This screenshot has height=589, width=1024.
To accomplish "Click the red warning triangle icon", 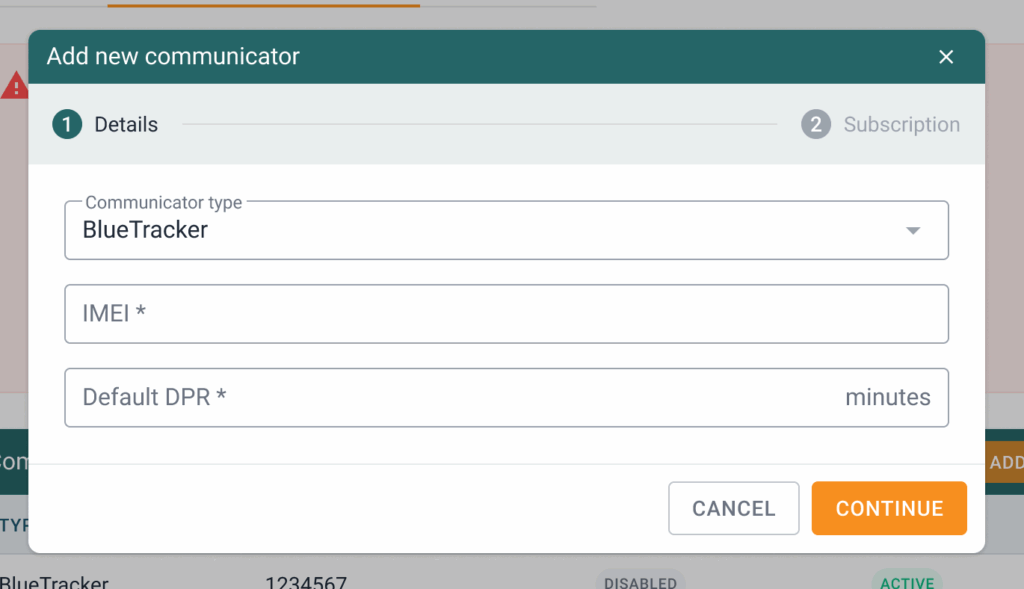I will coord(14,86).
